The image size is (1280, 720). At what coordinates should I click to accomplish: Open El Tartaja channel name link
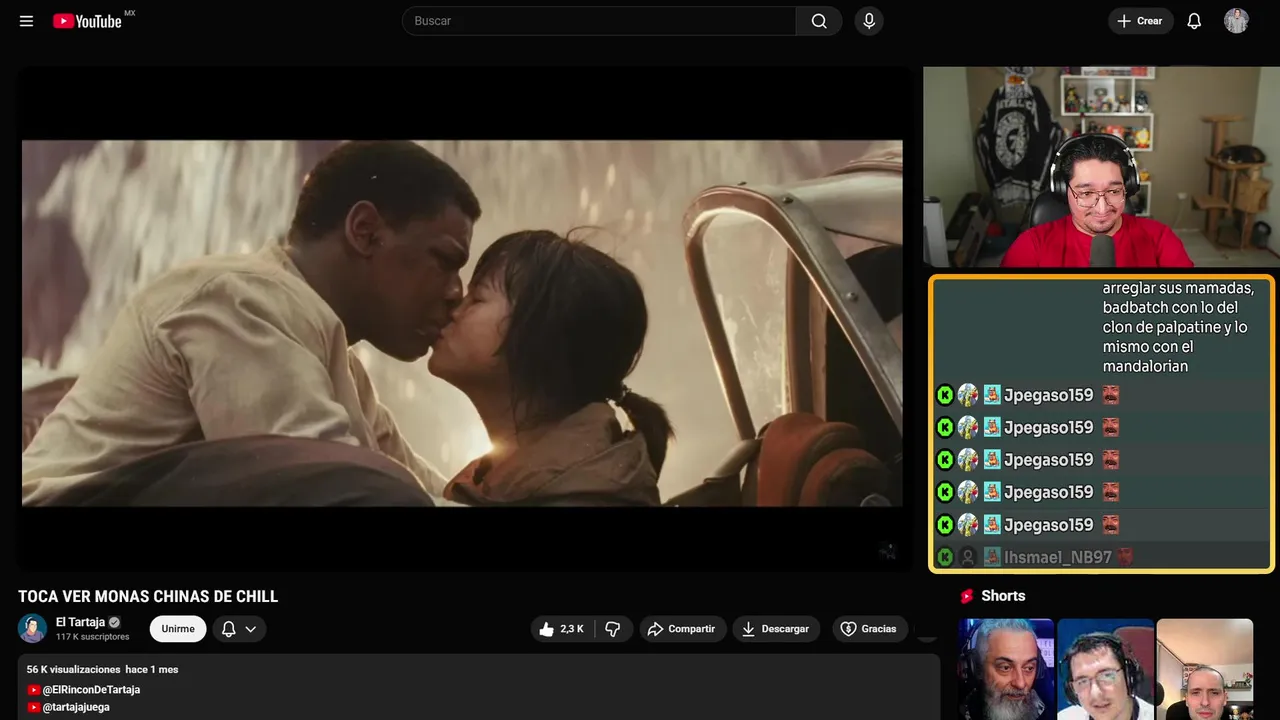point(80,622)
